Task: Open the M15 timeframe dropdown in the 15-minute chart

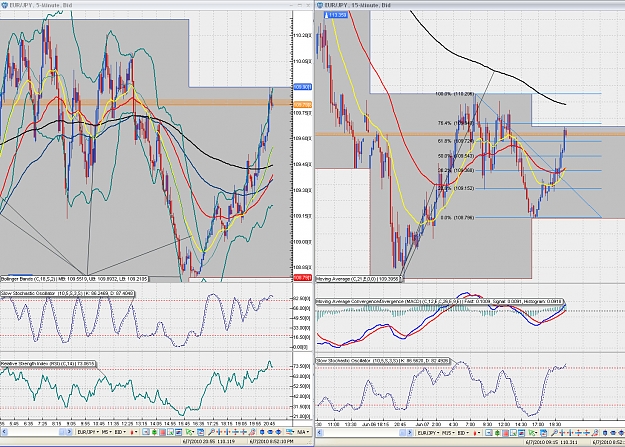Action: click(x=448, y=432)
